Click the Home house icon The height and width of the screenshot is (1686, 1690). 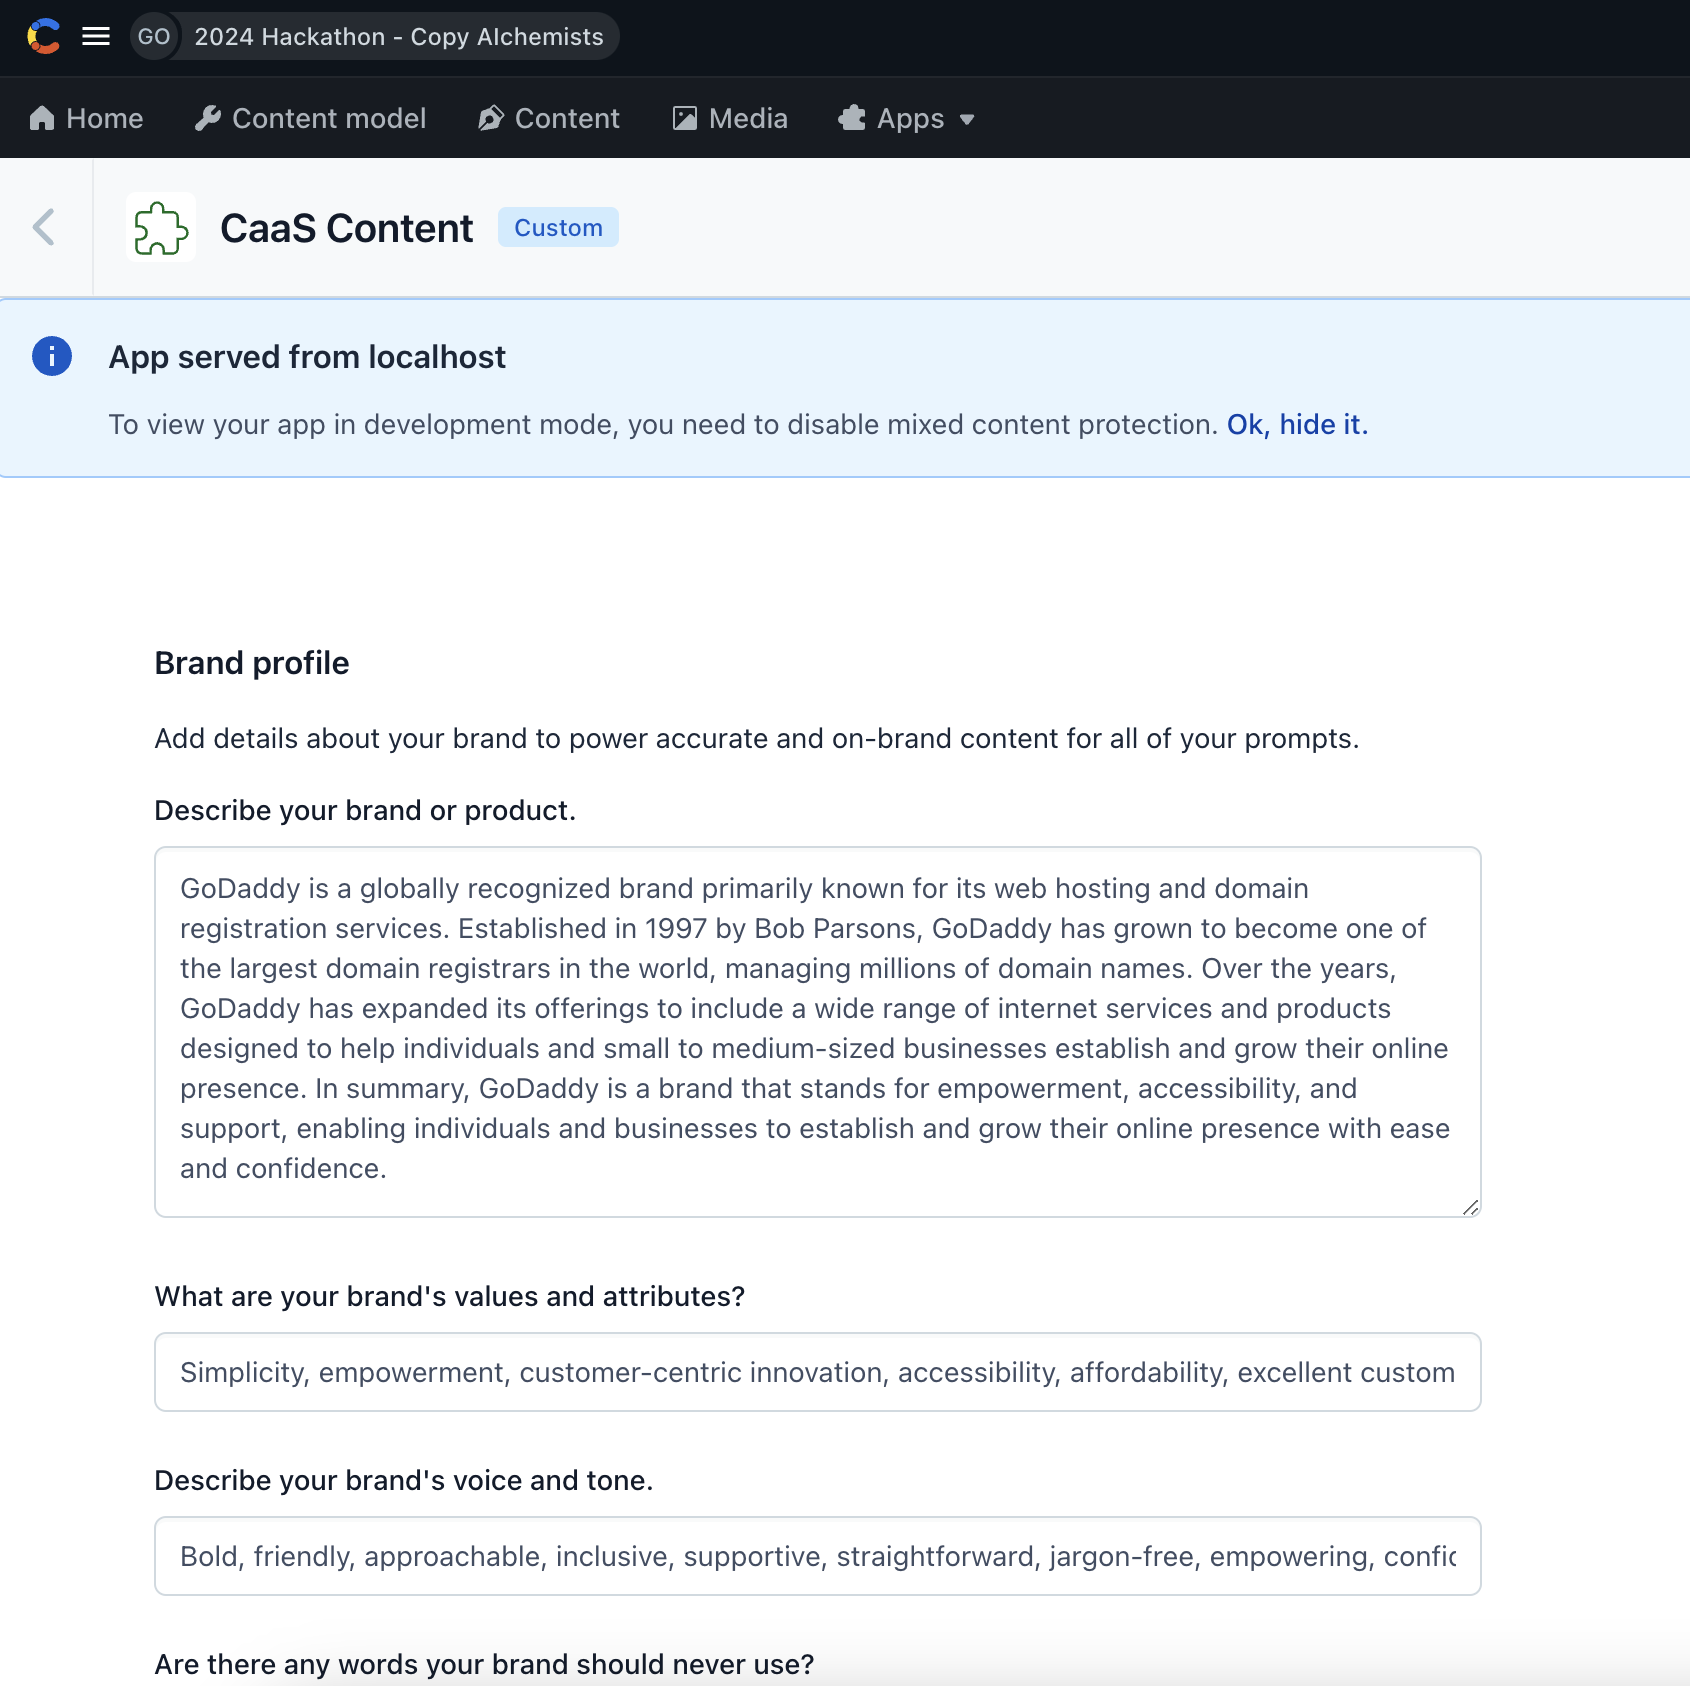42,119
